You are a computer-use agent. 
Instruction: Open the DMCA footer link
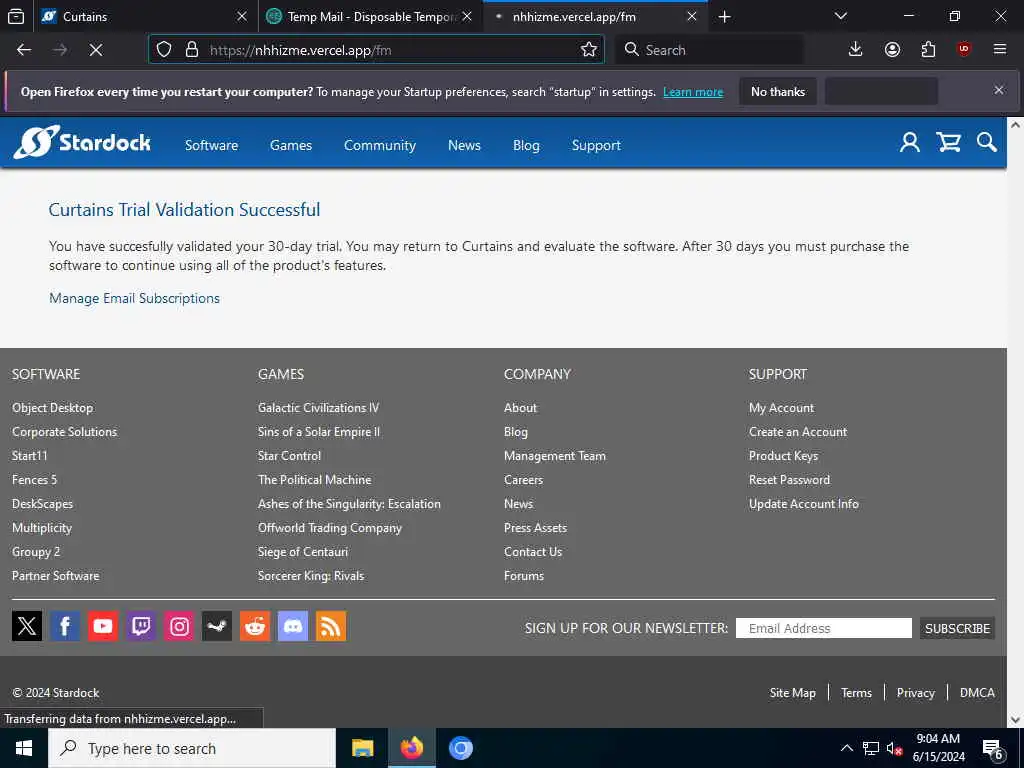977,693
